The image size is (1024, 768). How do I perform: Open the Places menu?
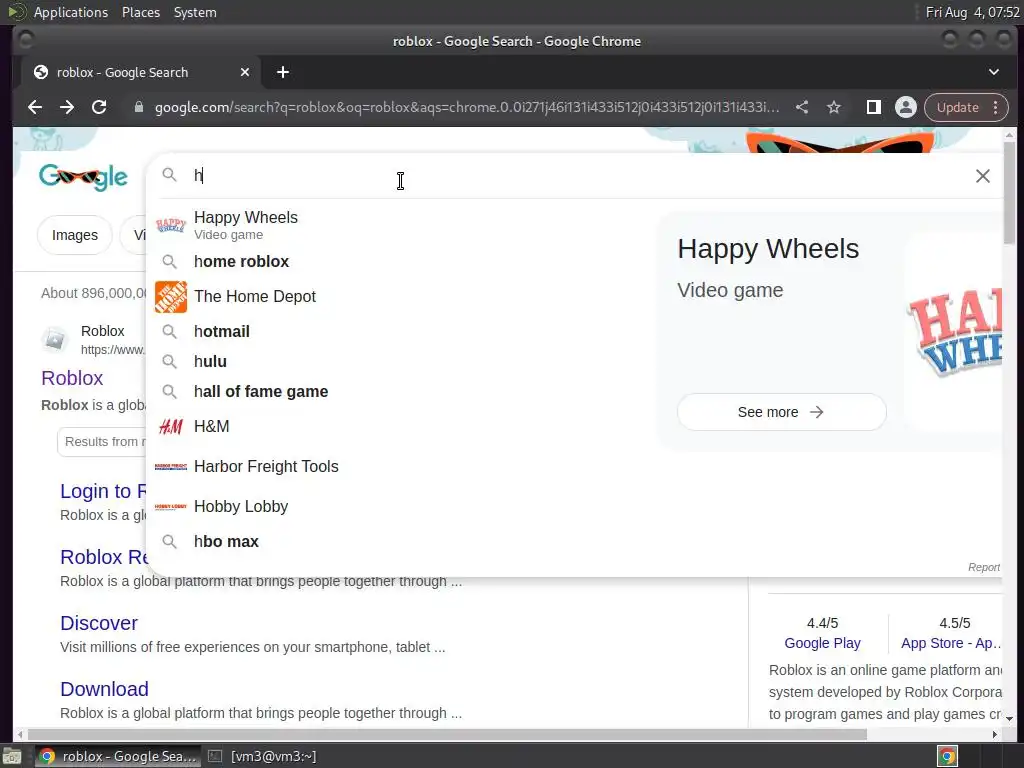(140, 12)
